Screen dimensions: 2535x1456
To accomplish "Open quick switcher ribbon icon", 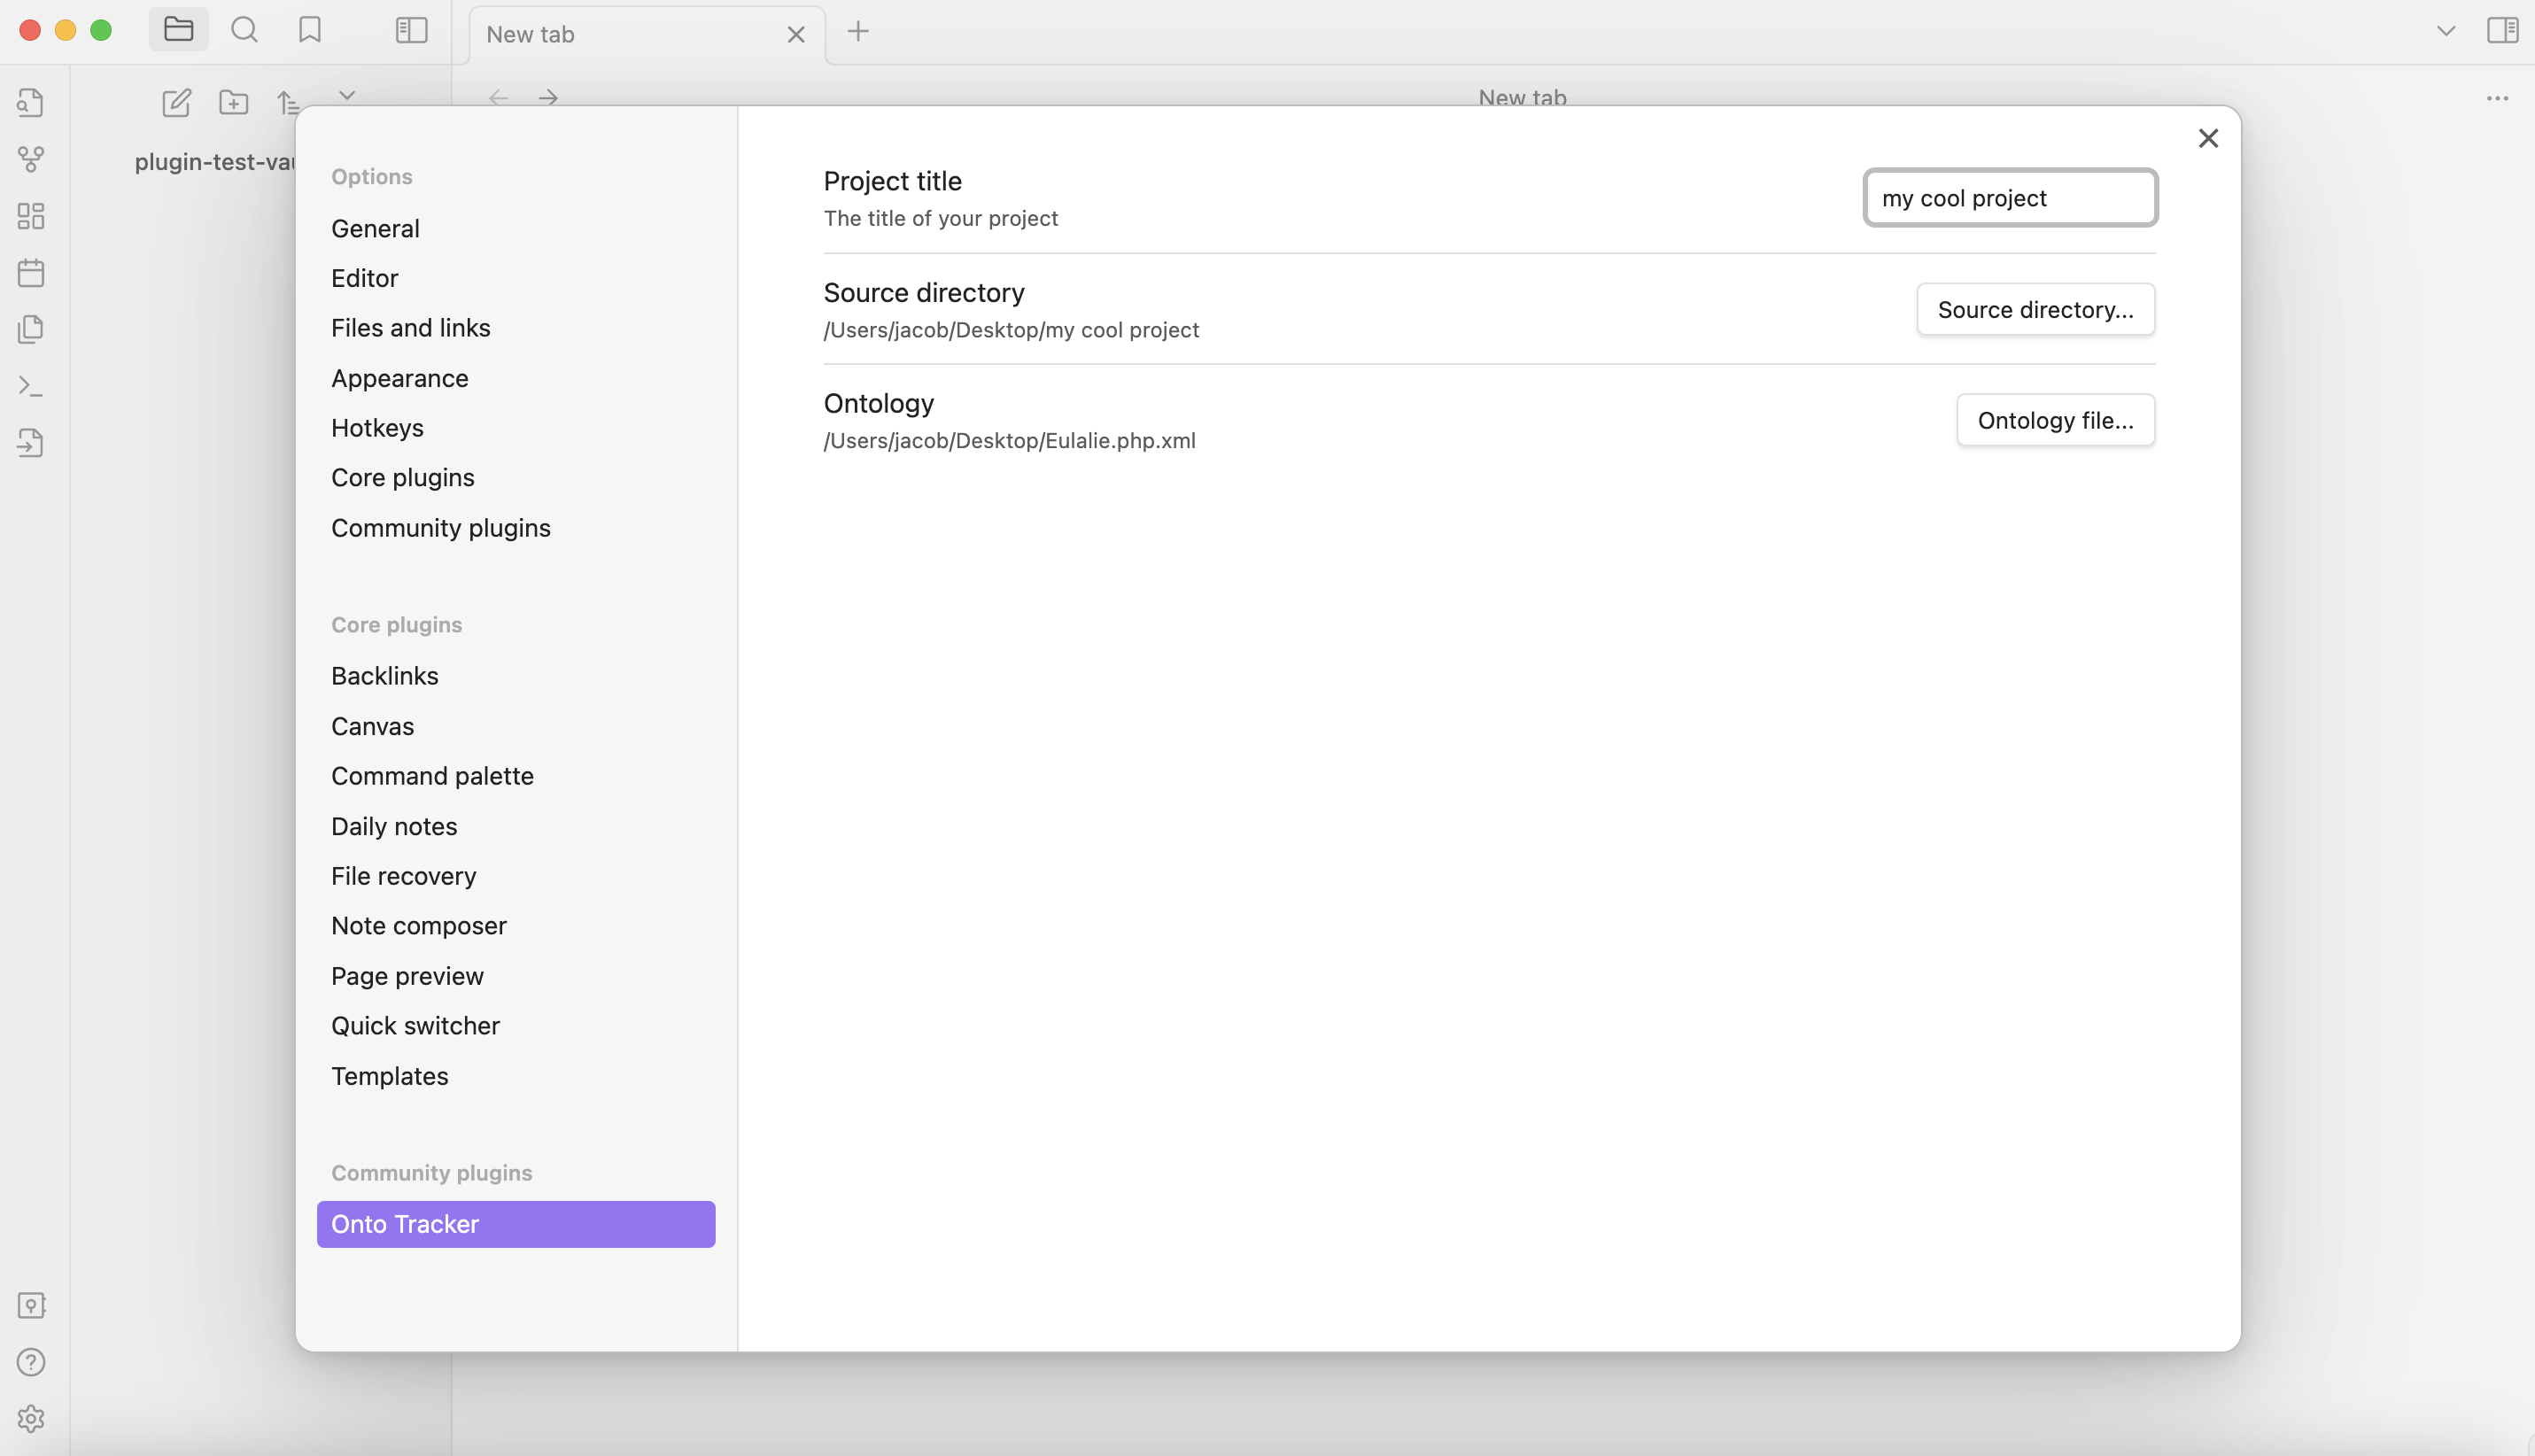I will [31, 102].
